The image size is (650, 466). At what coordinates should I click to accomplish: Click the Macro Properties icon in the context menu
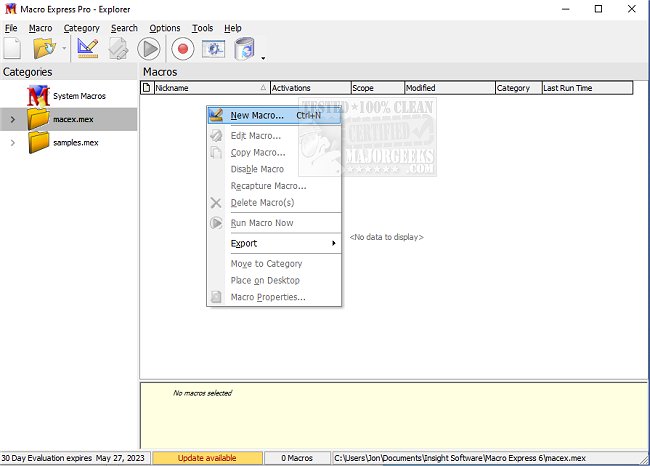(216, 297)
